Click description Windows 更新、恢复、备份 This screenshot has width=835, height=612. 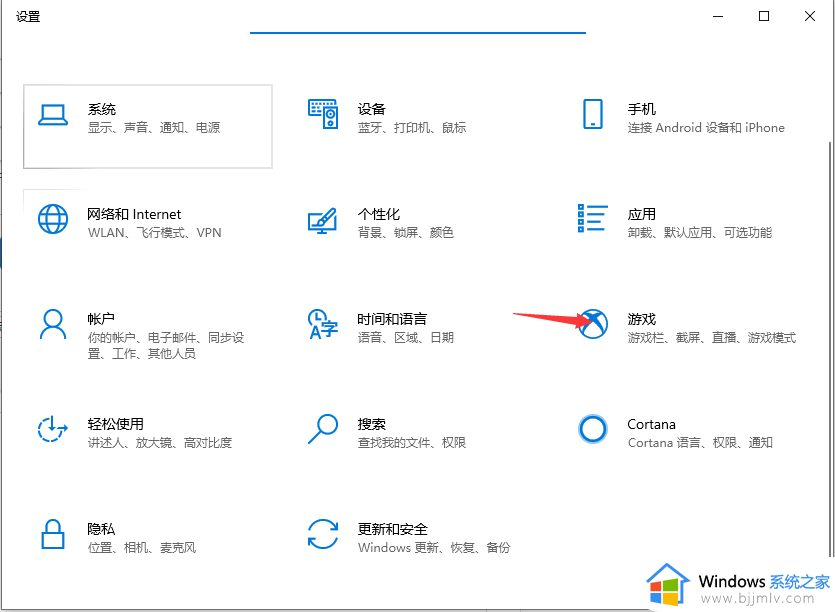434,548
